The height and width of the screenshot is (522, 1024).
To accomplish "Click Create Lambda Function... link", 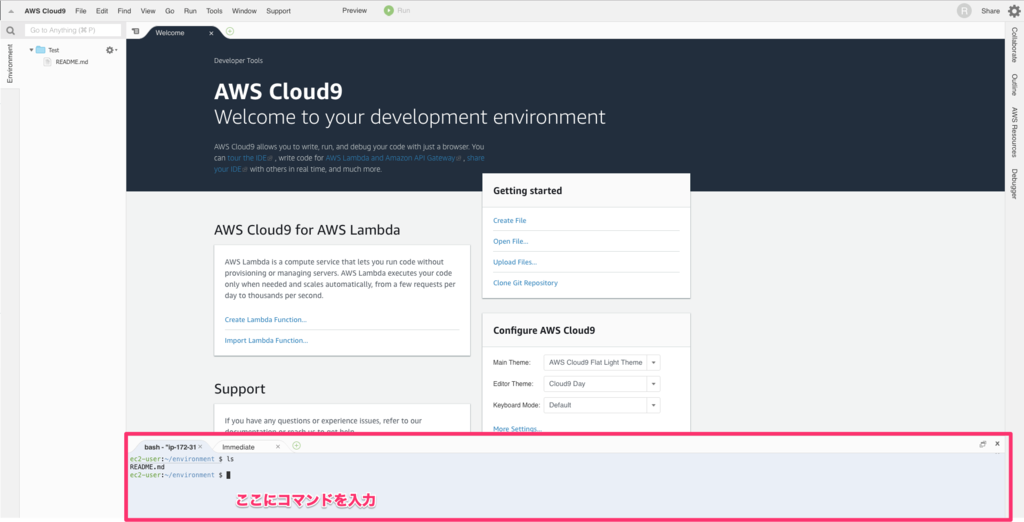I will (265, 319).
